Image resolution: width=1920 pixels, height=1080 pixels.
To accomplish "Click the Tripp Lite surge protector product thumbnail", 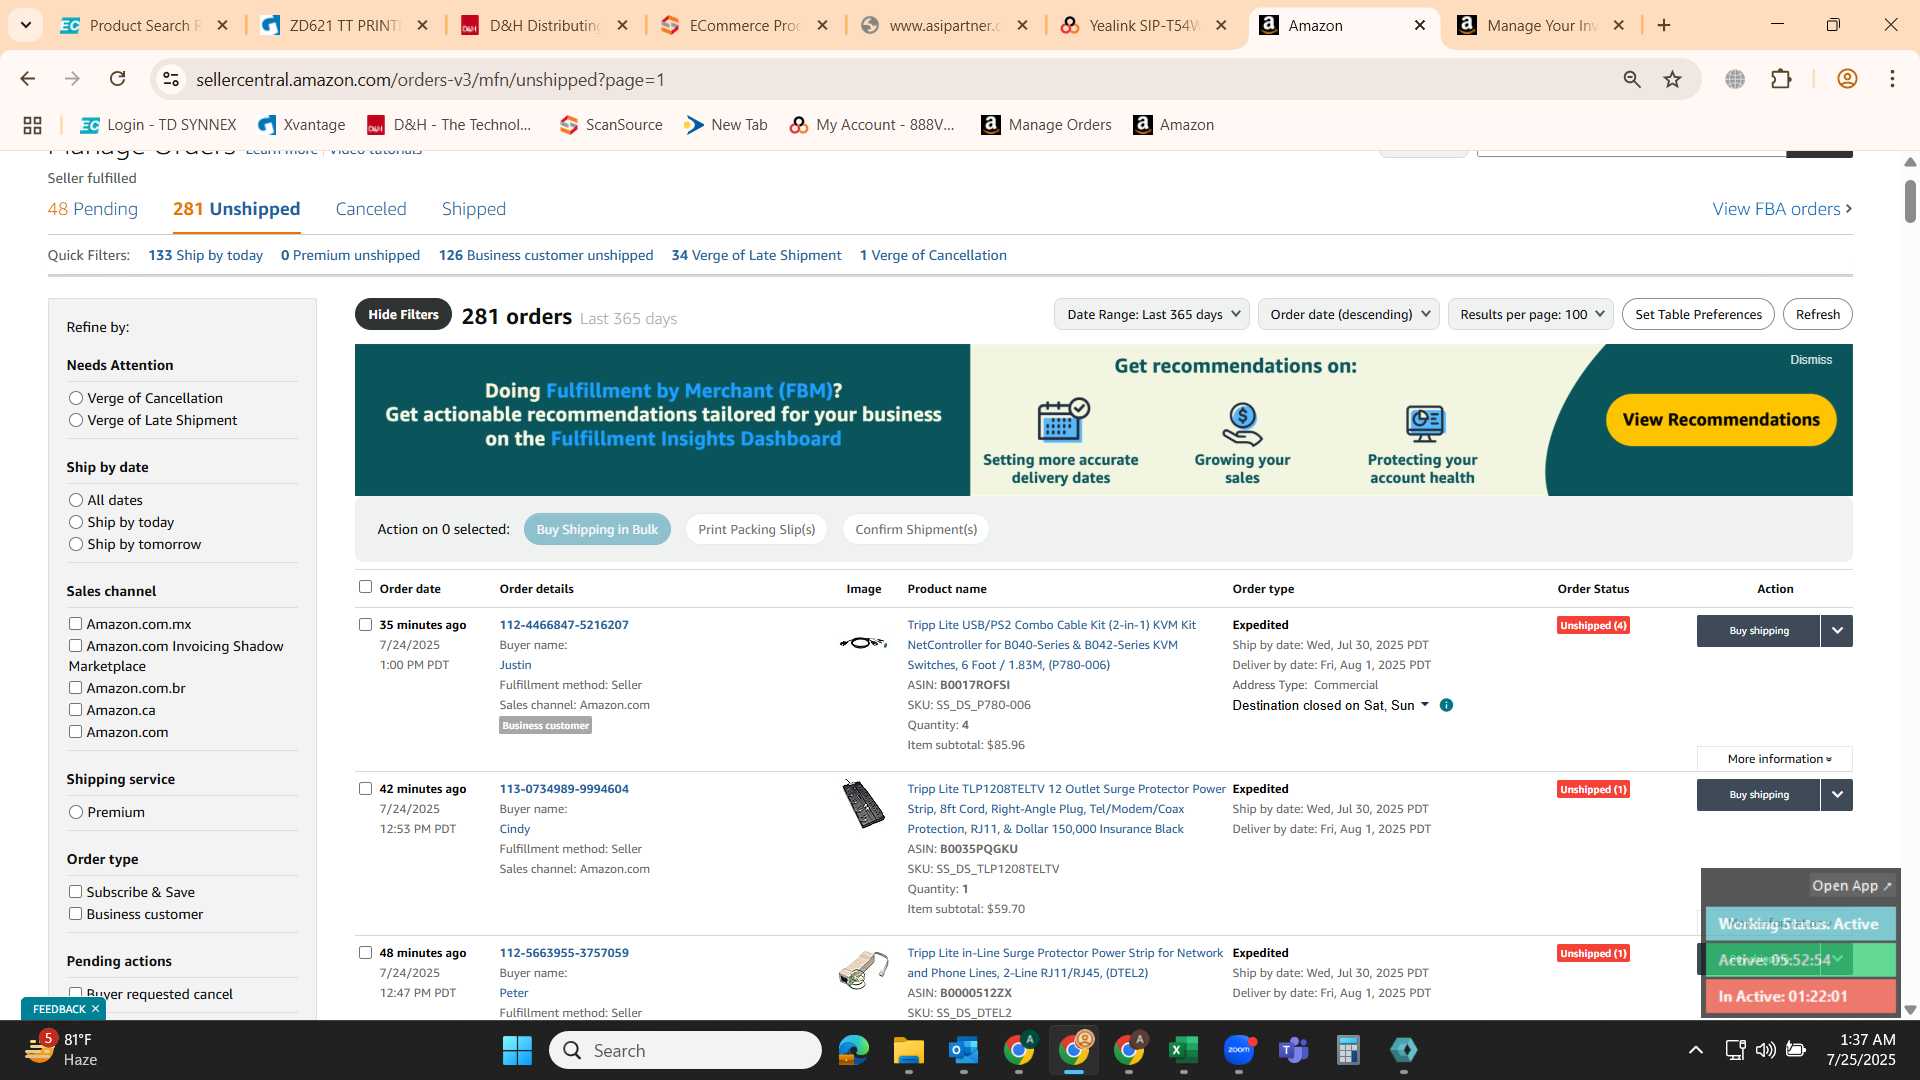I will [x=864, y=805].
